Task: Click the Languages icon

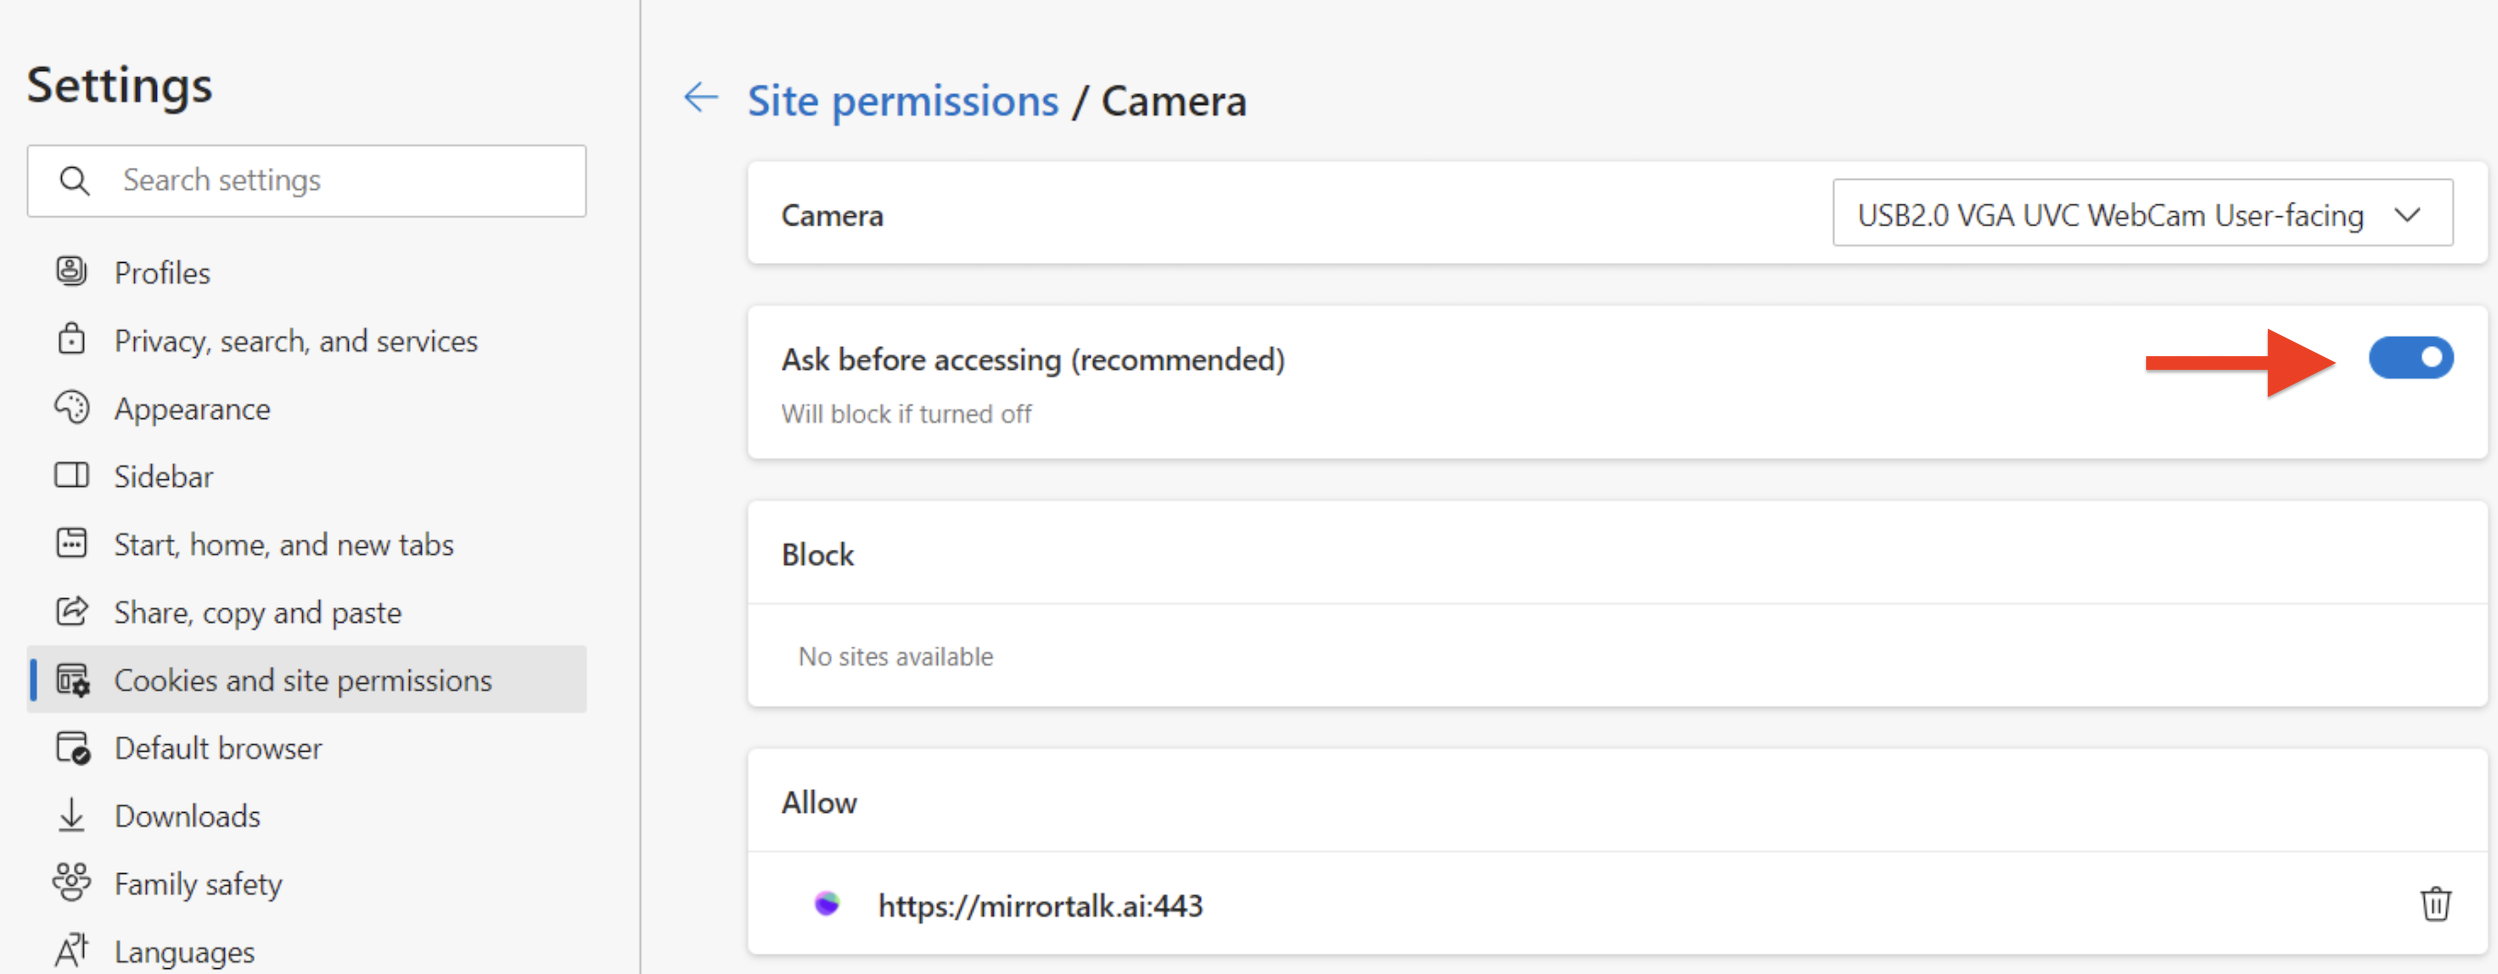Action: point(71,950)
